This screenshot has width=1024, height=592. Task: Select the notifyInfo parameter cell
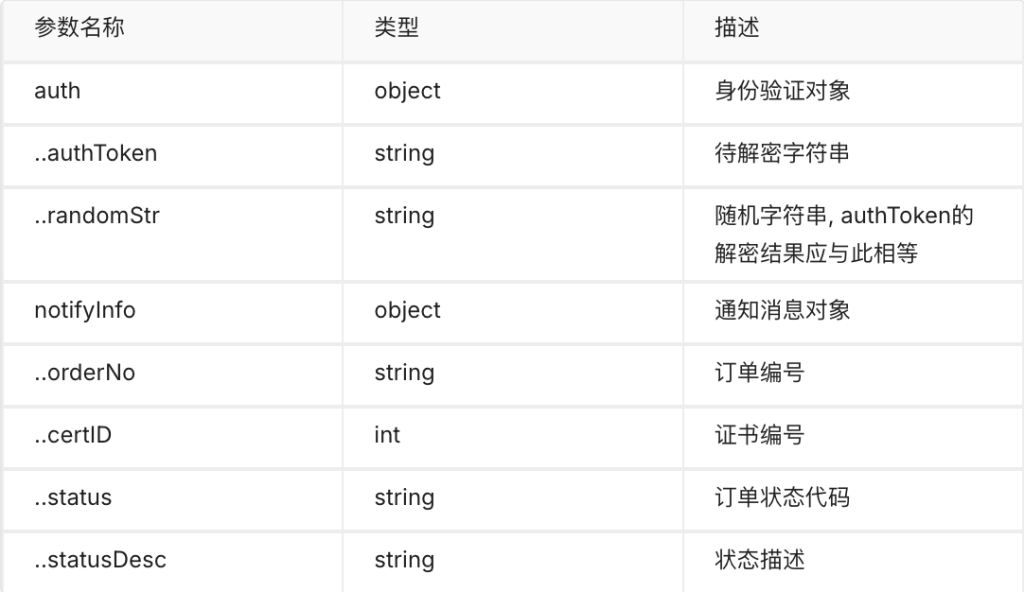[x=85, y=310]
